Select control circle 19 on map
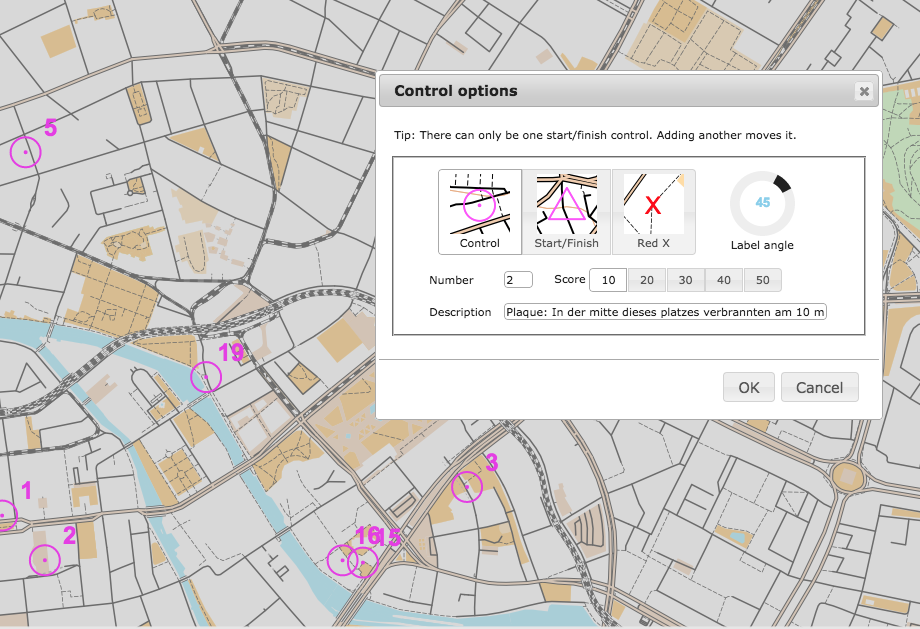This screenshot has height=629, width=920. pos(206,377)
